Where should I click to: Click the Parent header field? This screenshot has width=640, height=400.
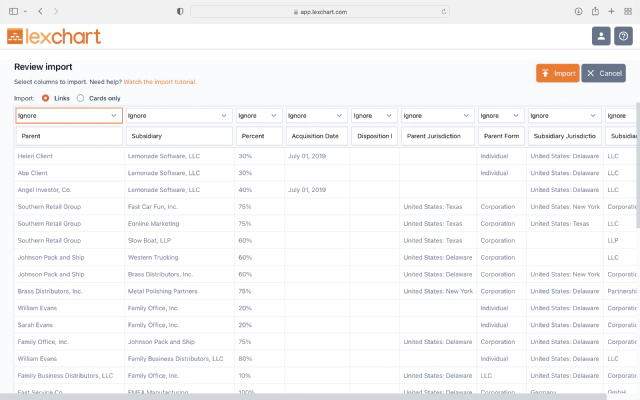(69, 136)
